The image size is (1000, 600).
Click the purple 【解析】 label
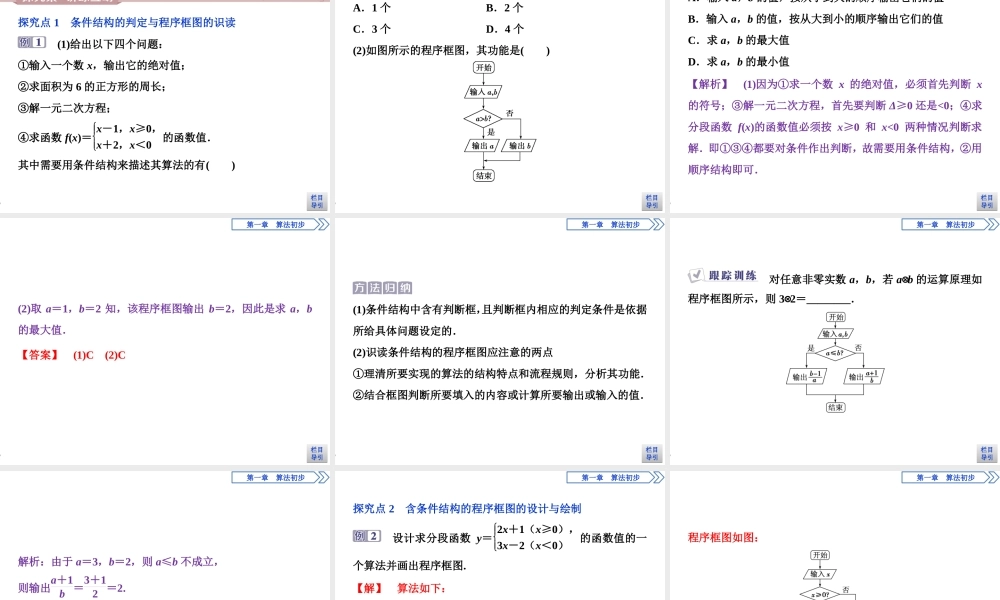coord(709,84)
